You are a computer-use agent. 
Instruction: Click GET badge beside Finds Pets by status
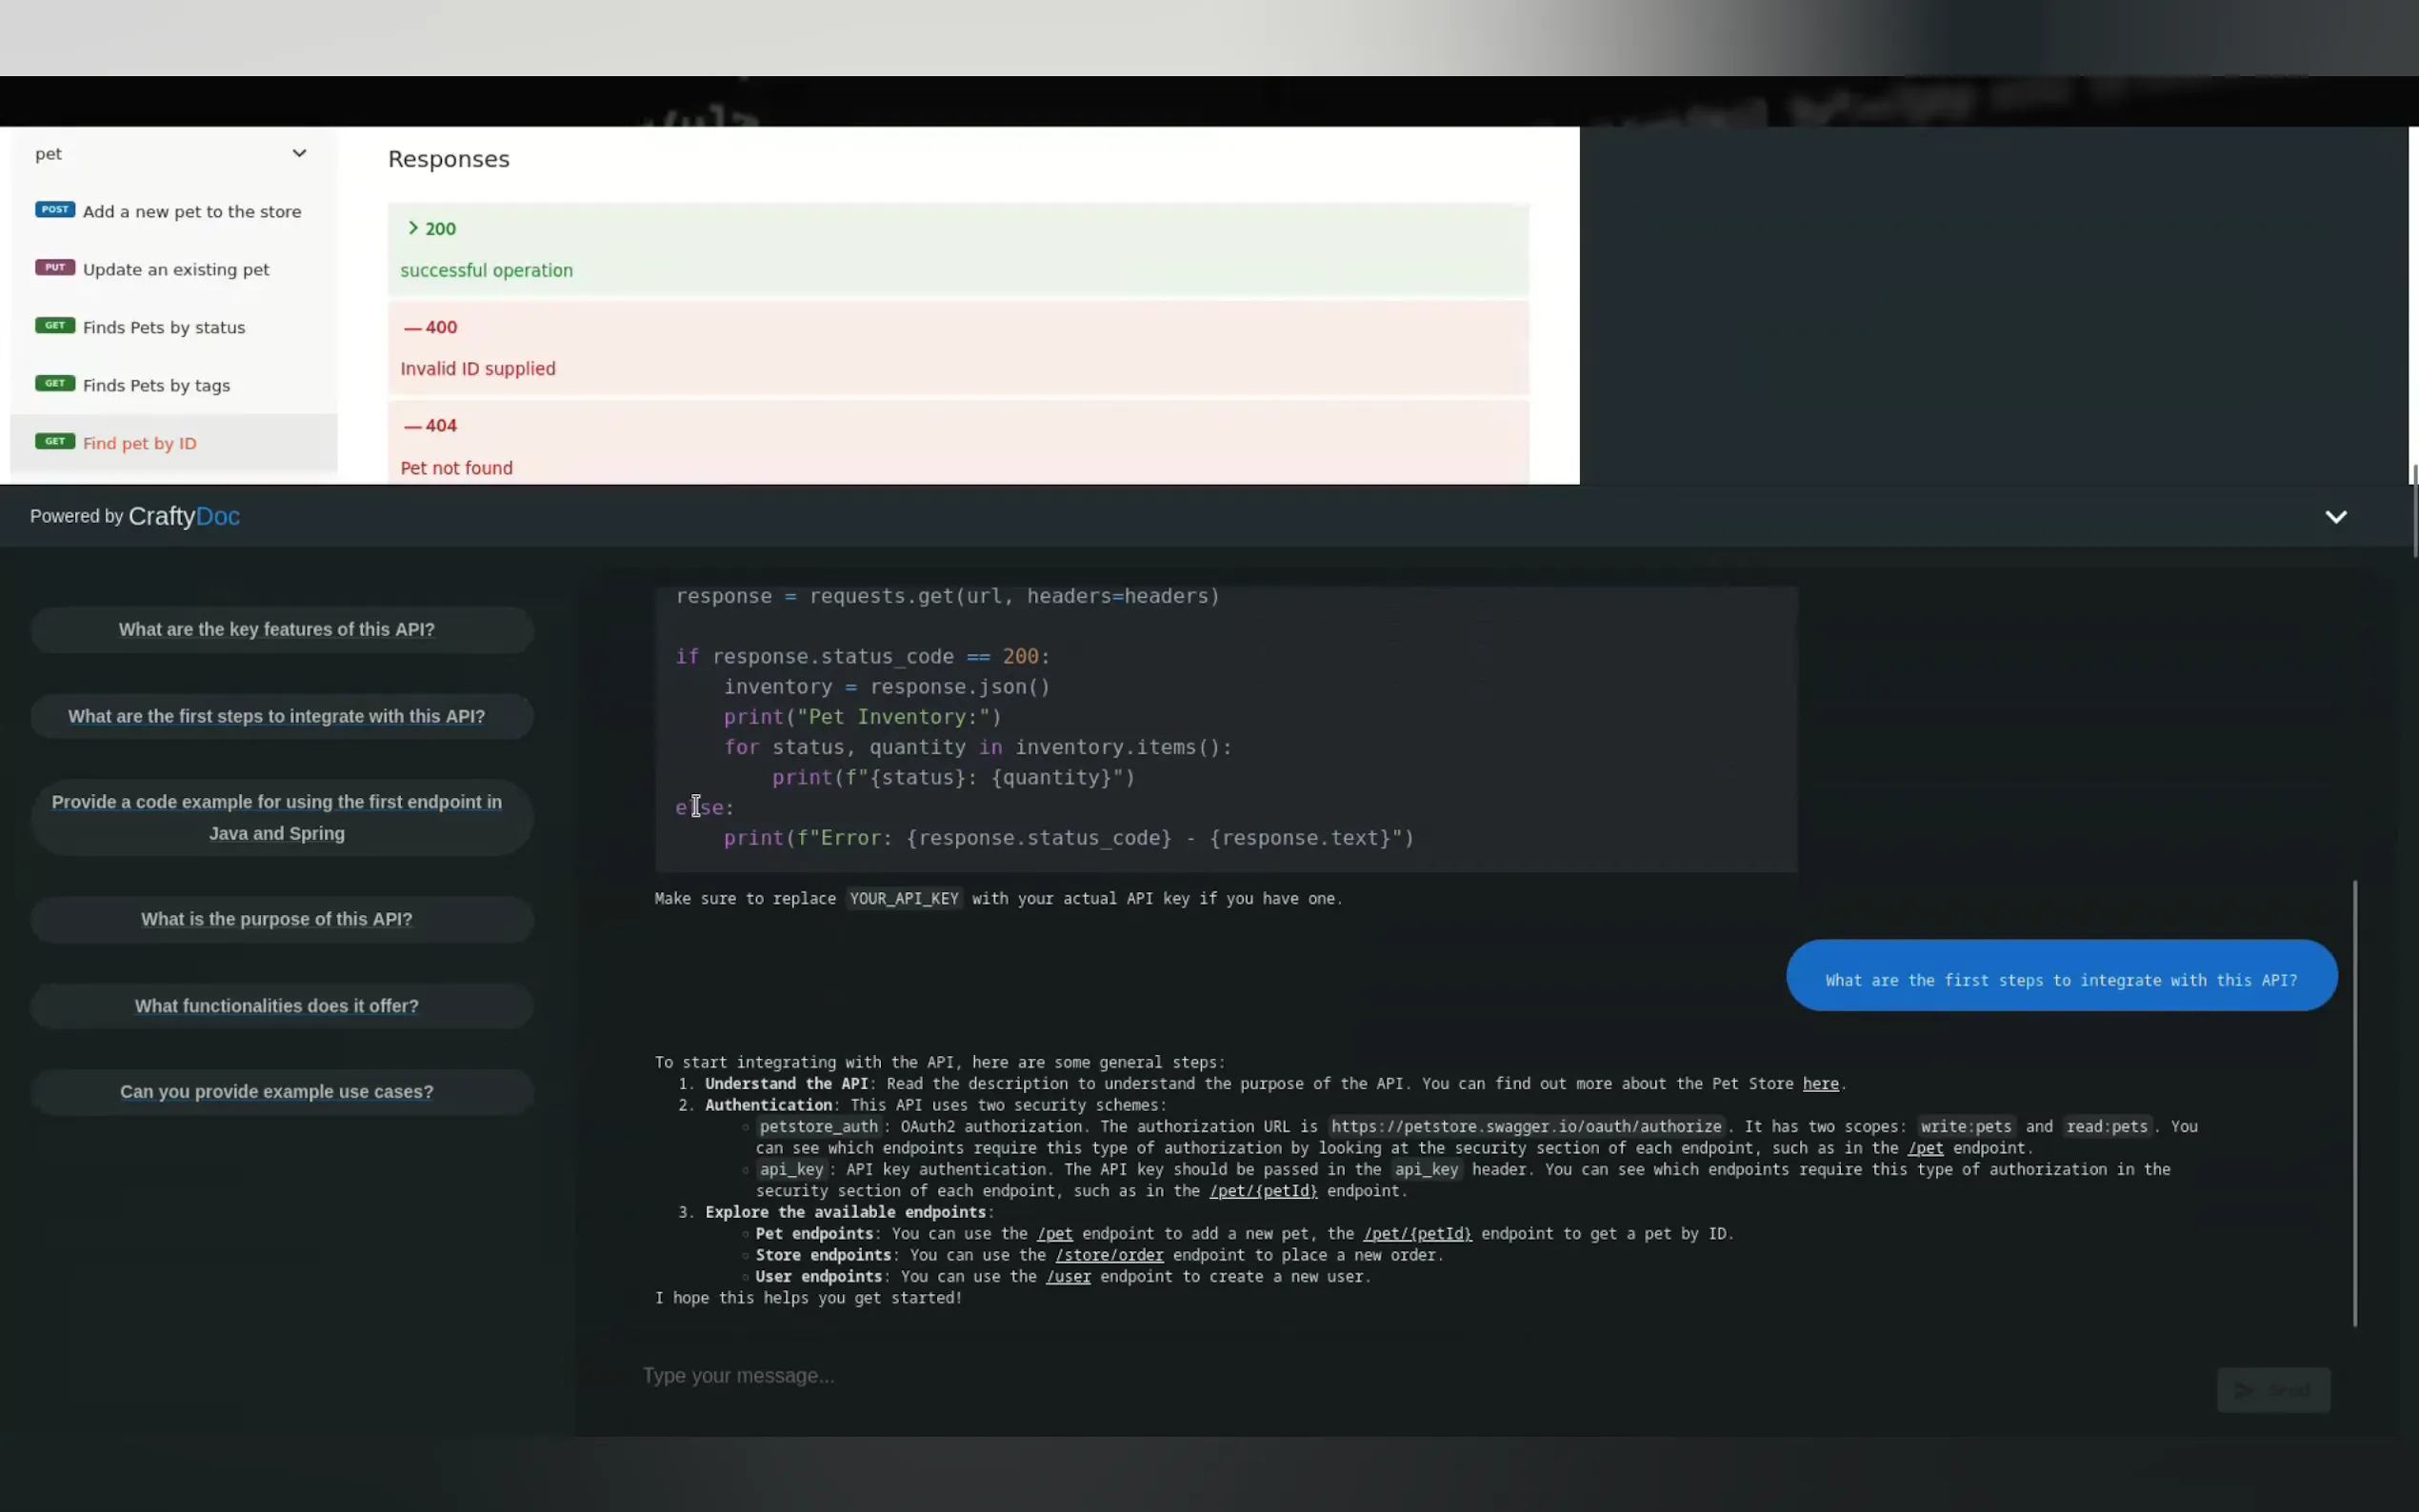[x=55, y=326]
